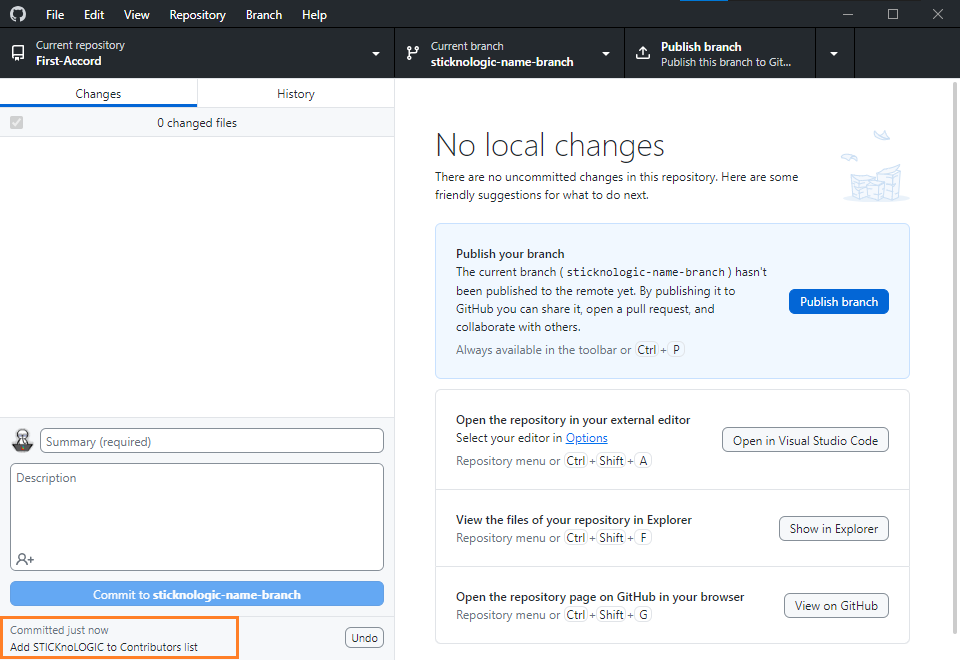Click the Add STICKnoLOGIC to Contributors list text
The image size is (960, 660).
tap(104, 647)
